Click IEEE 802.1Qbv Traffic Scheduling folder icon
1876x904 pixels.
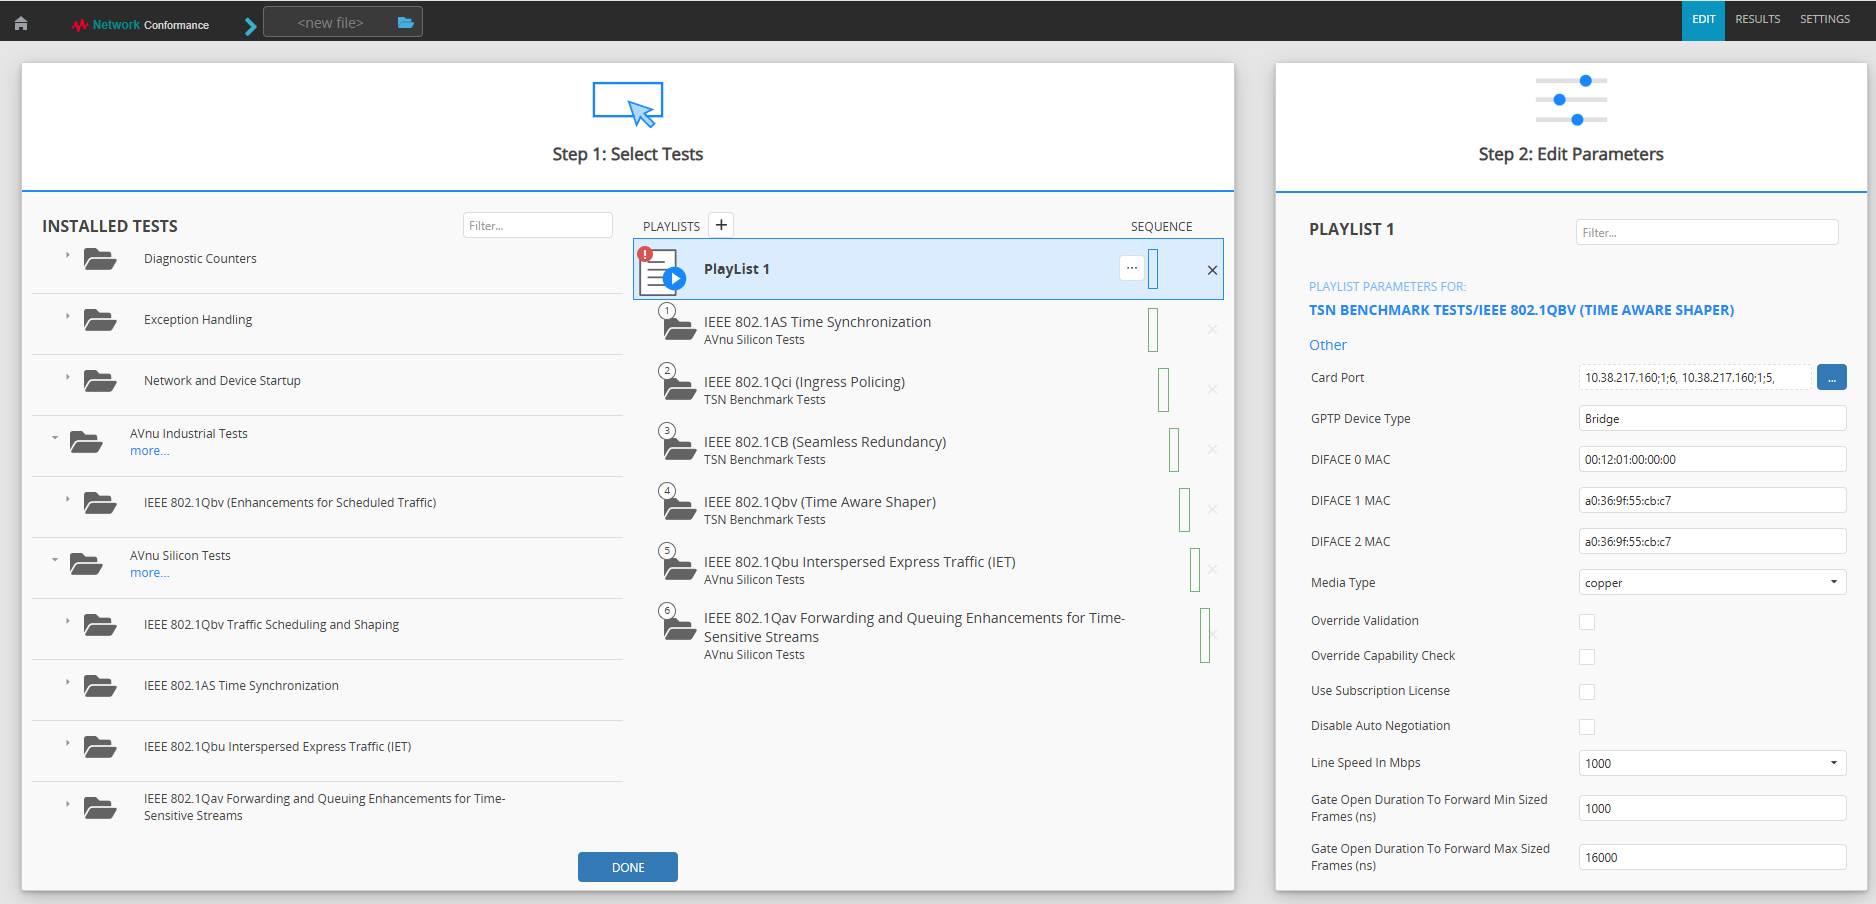click(100, 625)
